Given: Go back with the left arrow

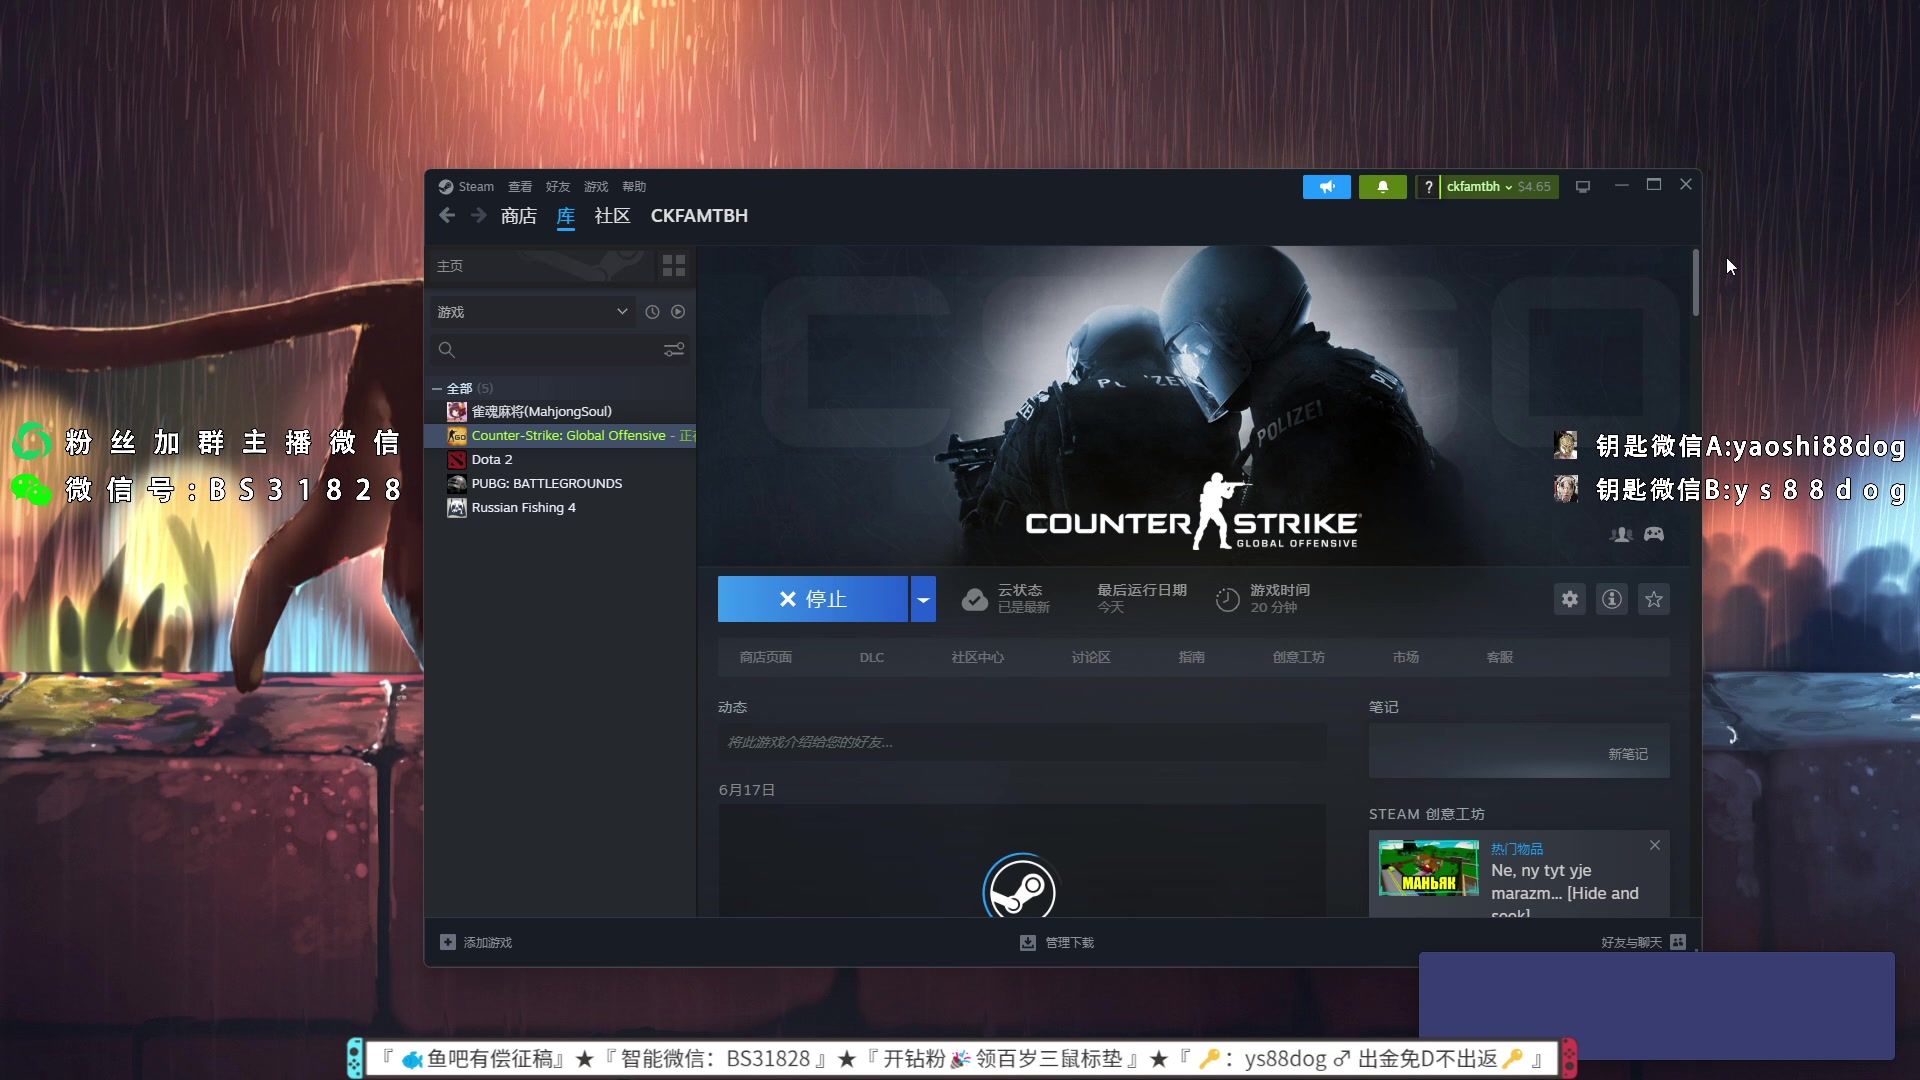Looking at the screenshot, I should tap(447, 215).
